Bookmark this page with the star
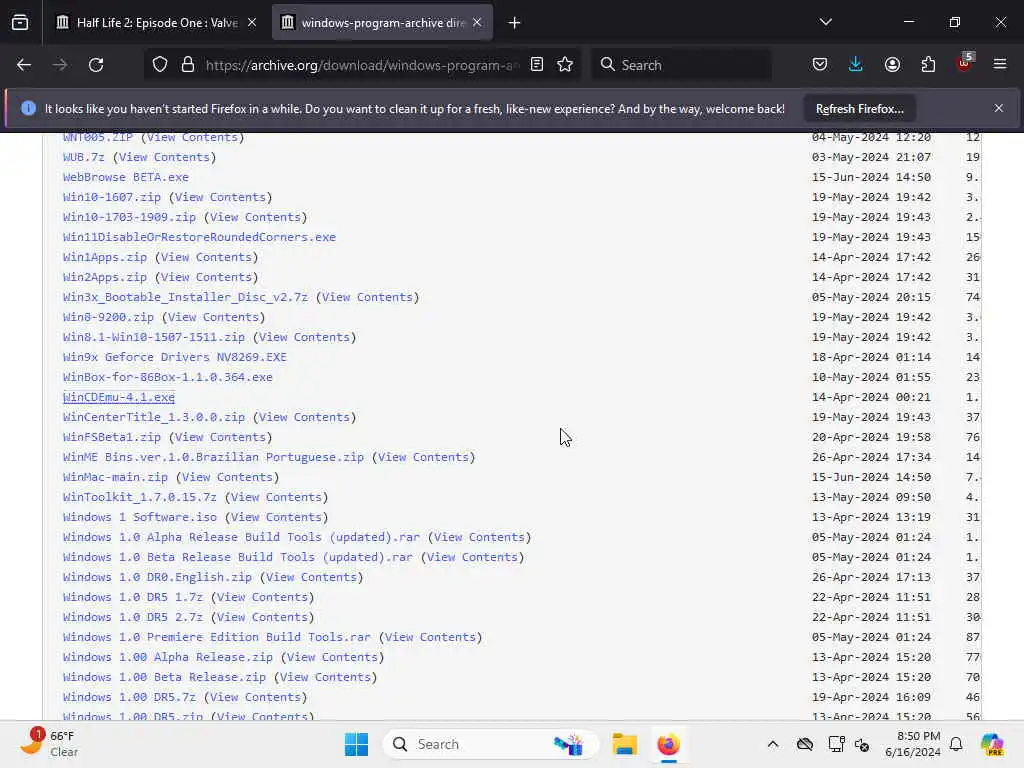The image size is (1024, 768). click(x=565, y=65)
